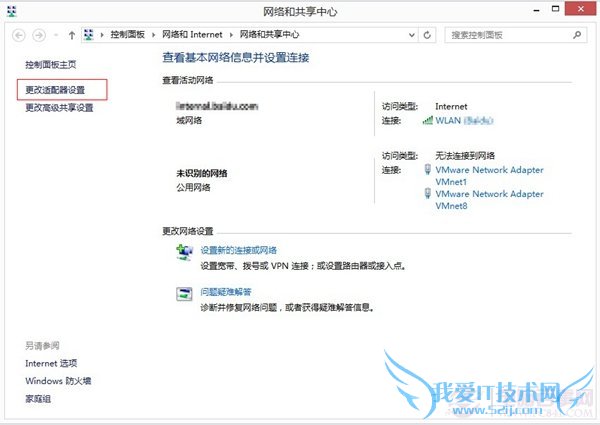Click the new connection setup icon
Image resolution: width=600 pixels, height=425 pixels.
click(184, 252)
